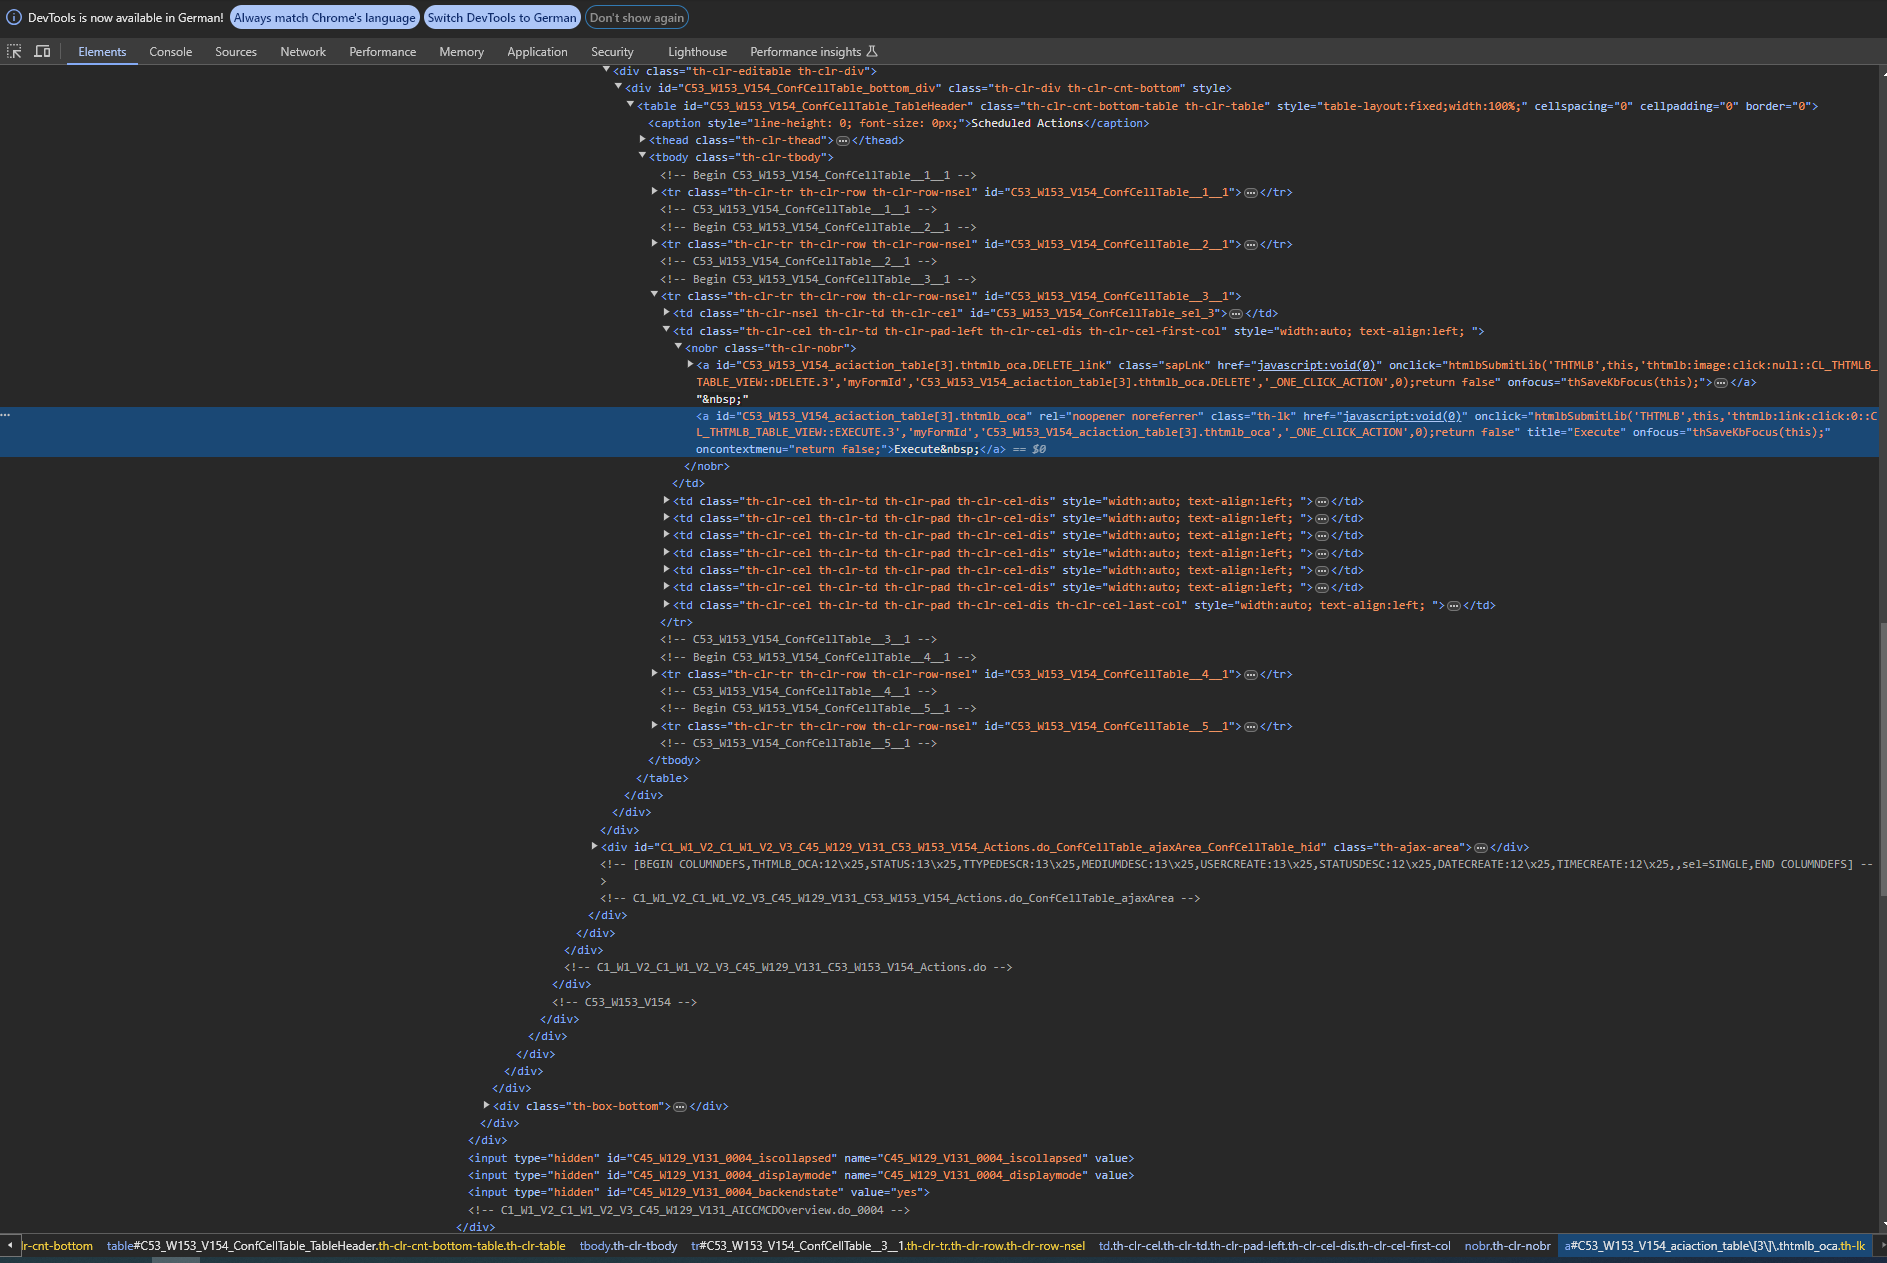Expand the th-box-bottom div node
Image resolution: width=1887 pixels, height=1263 pixels.
(x=486, y=1105)
